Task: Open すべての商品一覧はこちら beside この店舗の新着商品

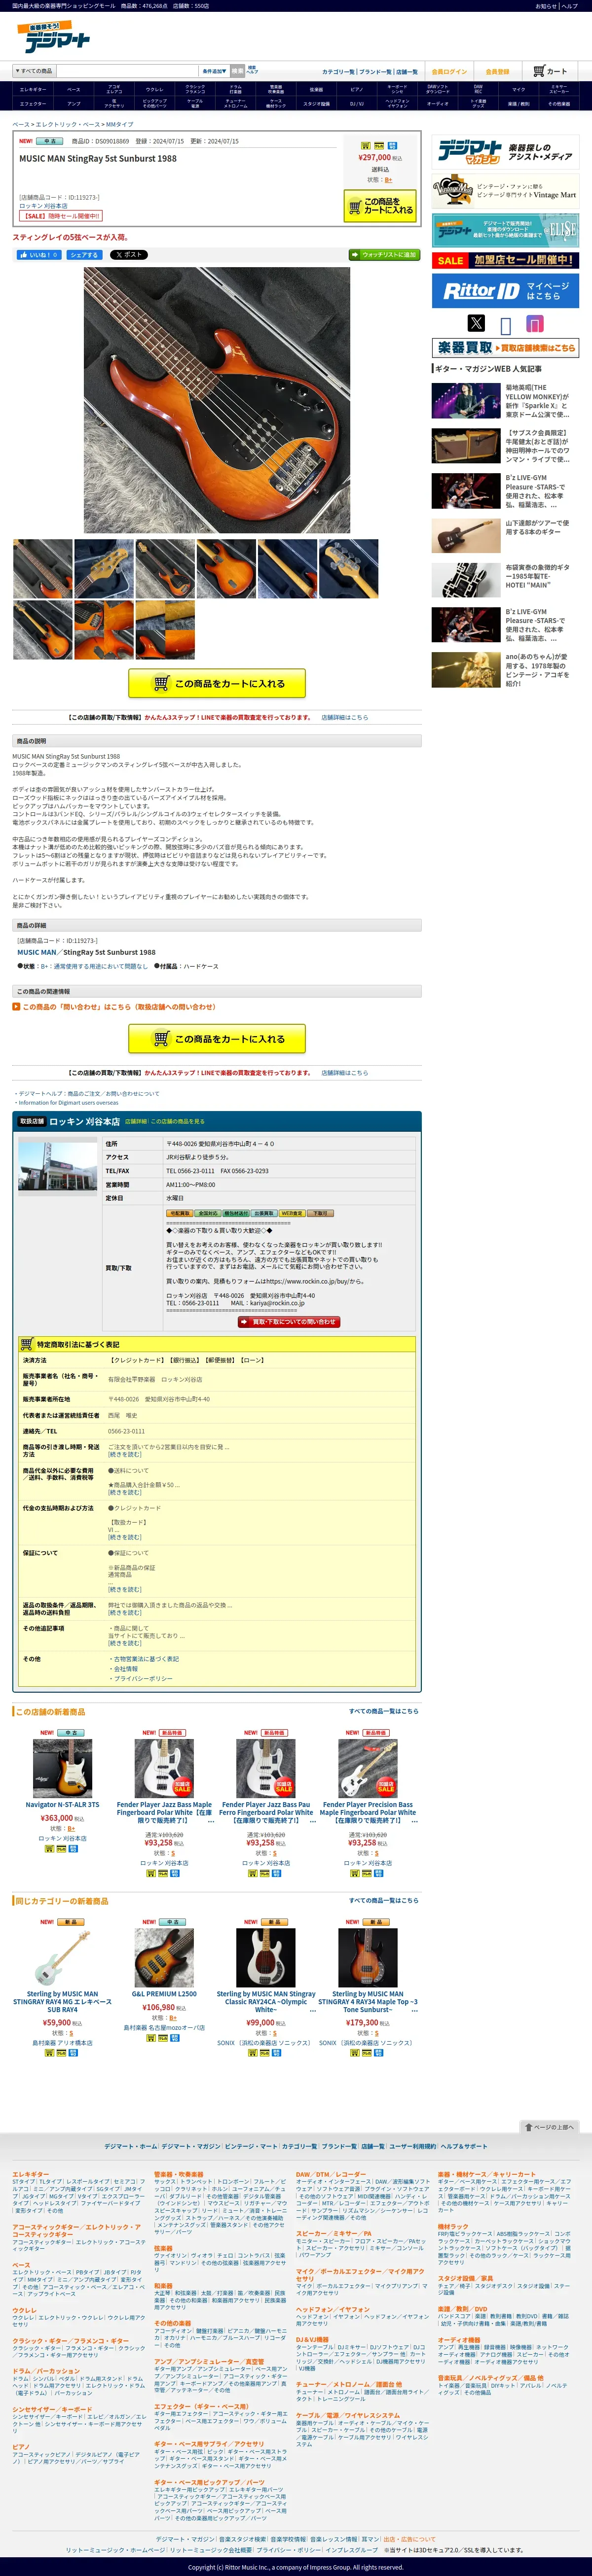Action: (x=384, y=1711)
